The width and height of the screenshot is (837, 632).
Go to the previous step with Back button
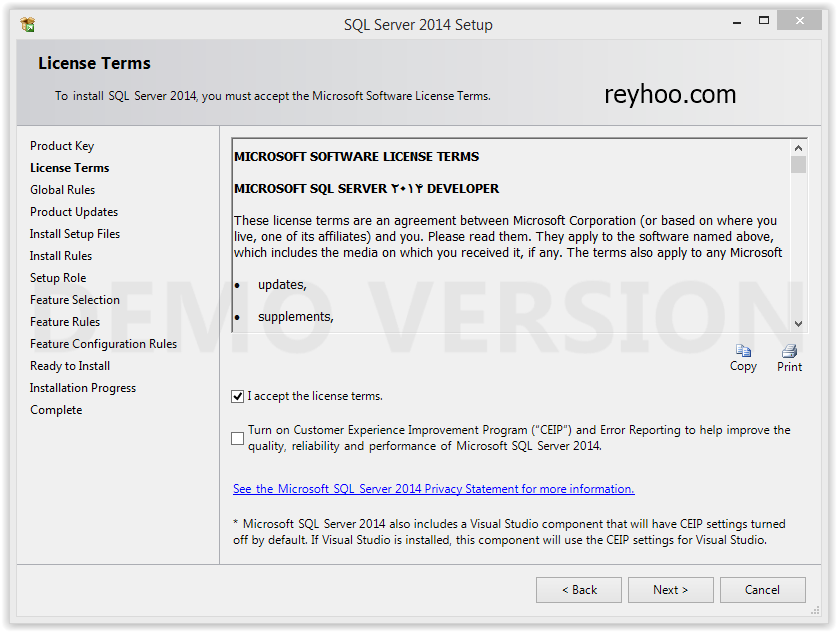point(579,590)
